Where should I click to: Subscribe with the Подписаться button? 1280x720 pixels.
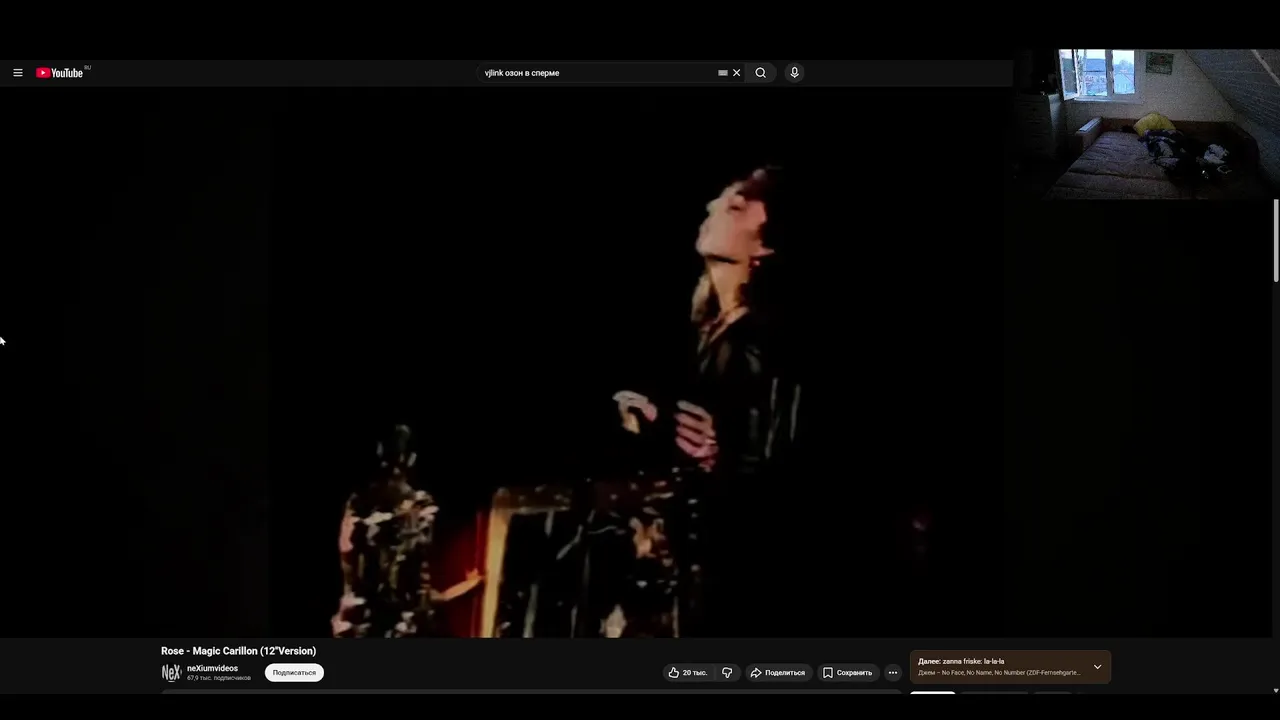tap(294, 673)
